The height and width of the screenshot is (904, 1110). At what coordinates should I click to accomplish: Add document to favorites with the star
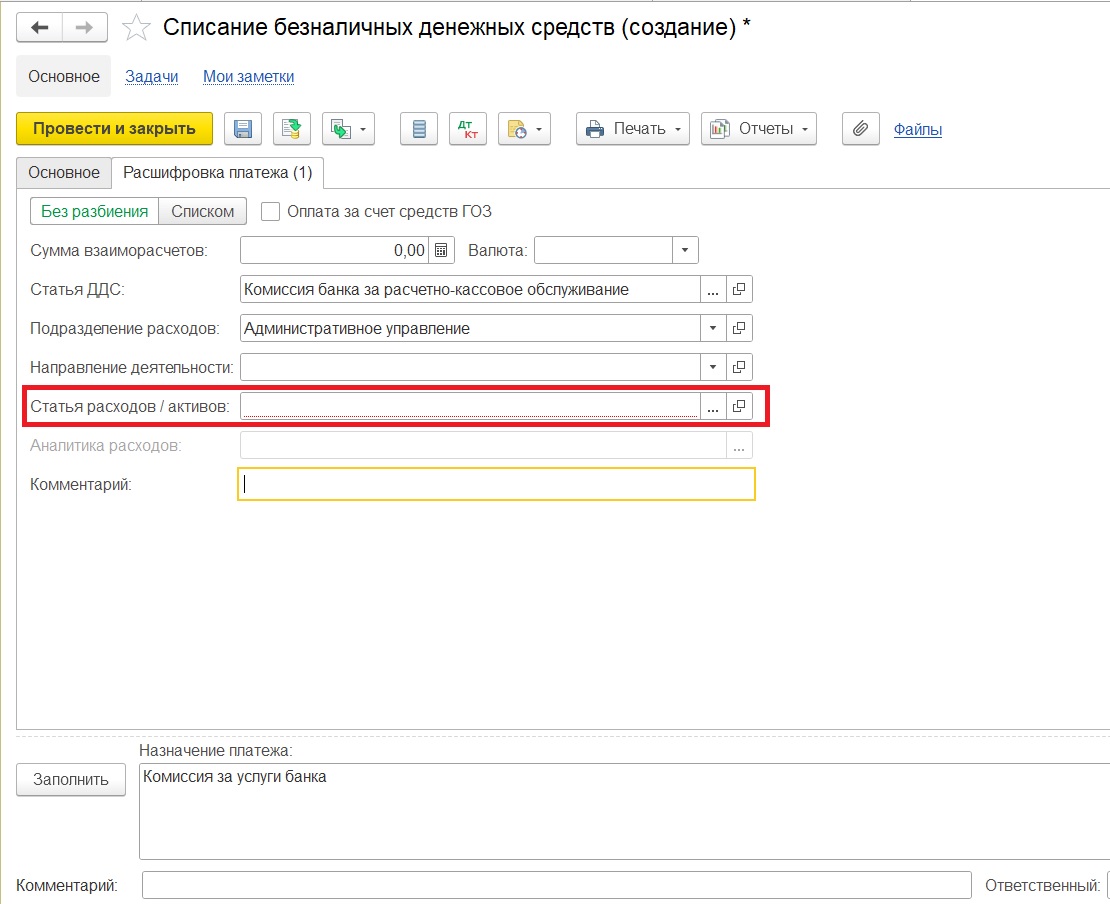click(136, 28)
